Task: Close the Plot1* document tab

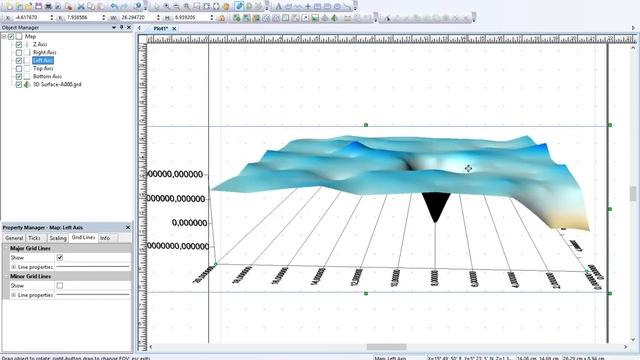Action: pyautogui.click(x=174, y=29)
